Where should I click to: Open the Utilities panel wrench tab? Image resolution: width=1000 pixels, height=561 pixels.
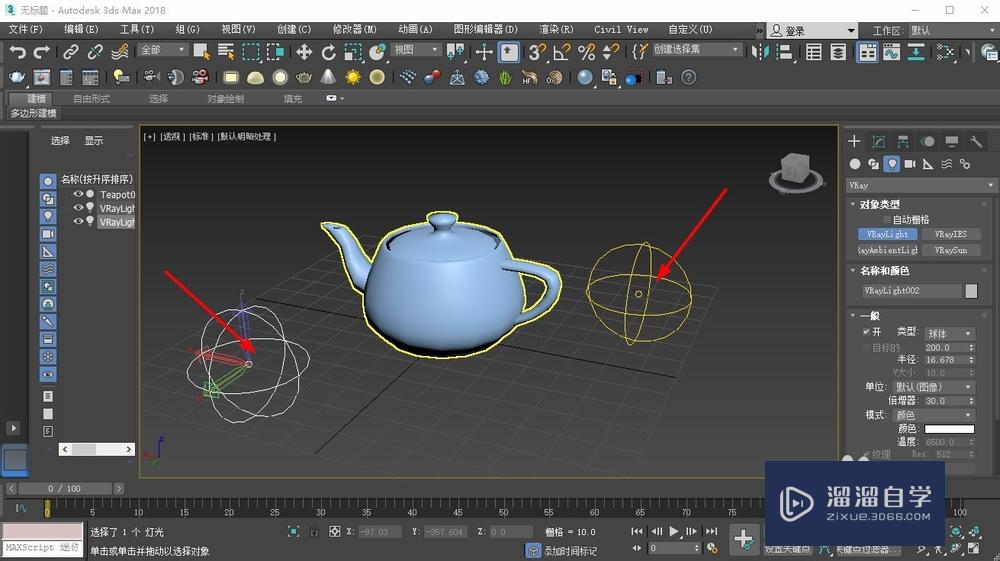[976, 142]
